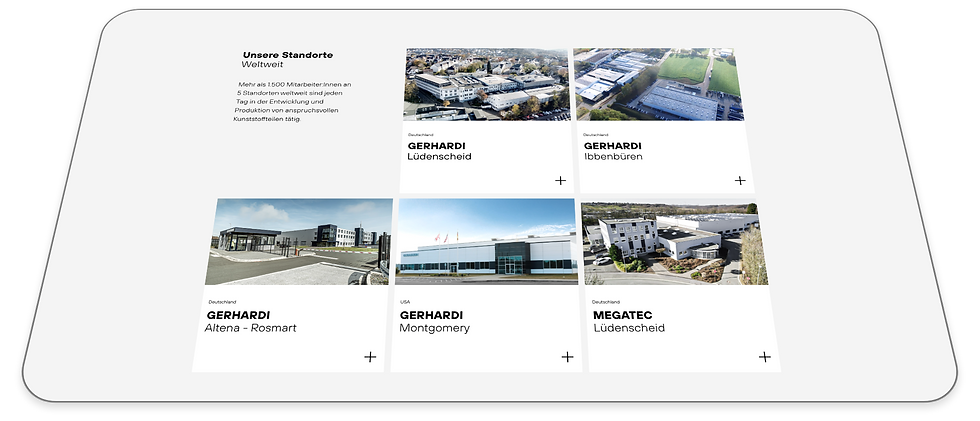The height and width of the screenshot is (421, 980).
Task: Click the USA country label
Action: [x=404, y=302]
